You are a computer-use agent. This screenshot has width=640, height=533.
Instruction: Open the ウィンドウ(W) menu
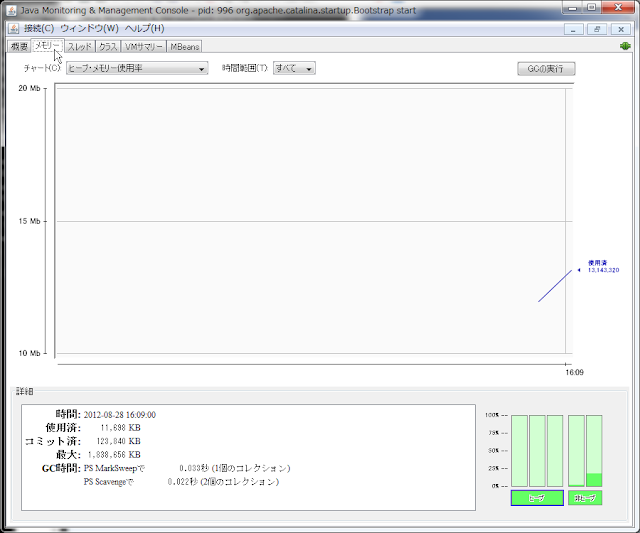coord(89,29)
